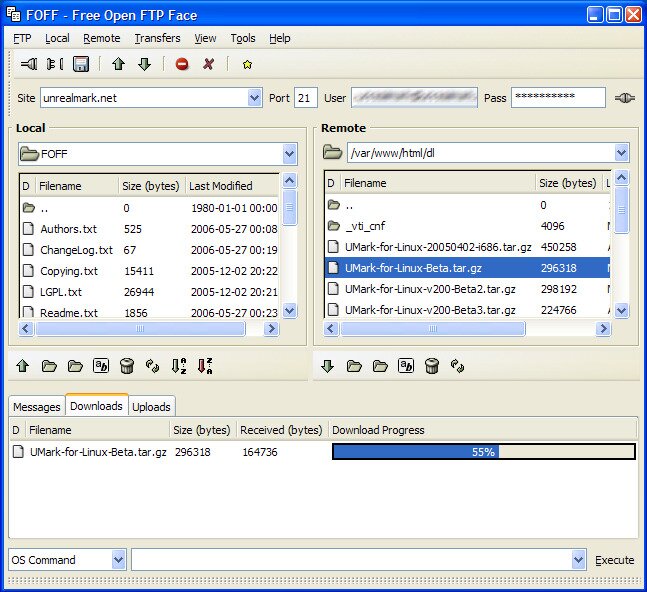The width and height of the screenshot is (647, 592).
Task: Click the yellow star favorites icon
Action: click(247, 65)
